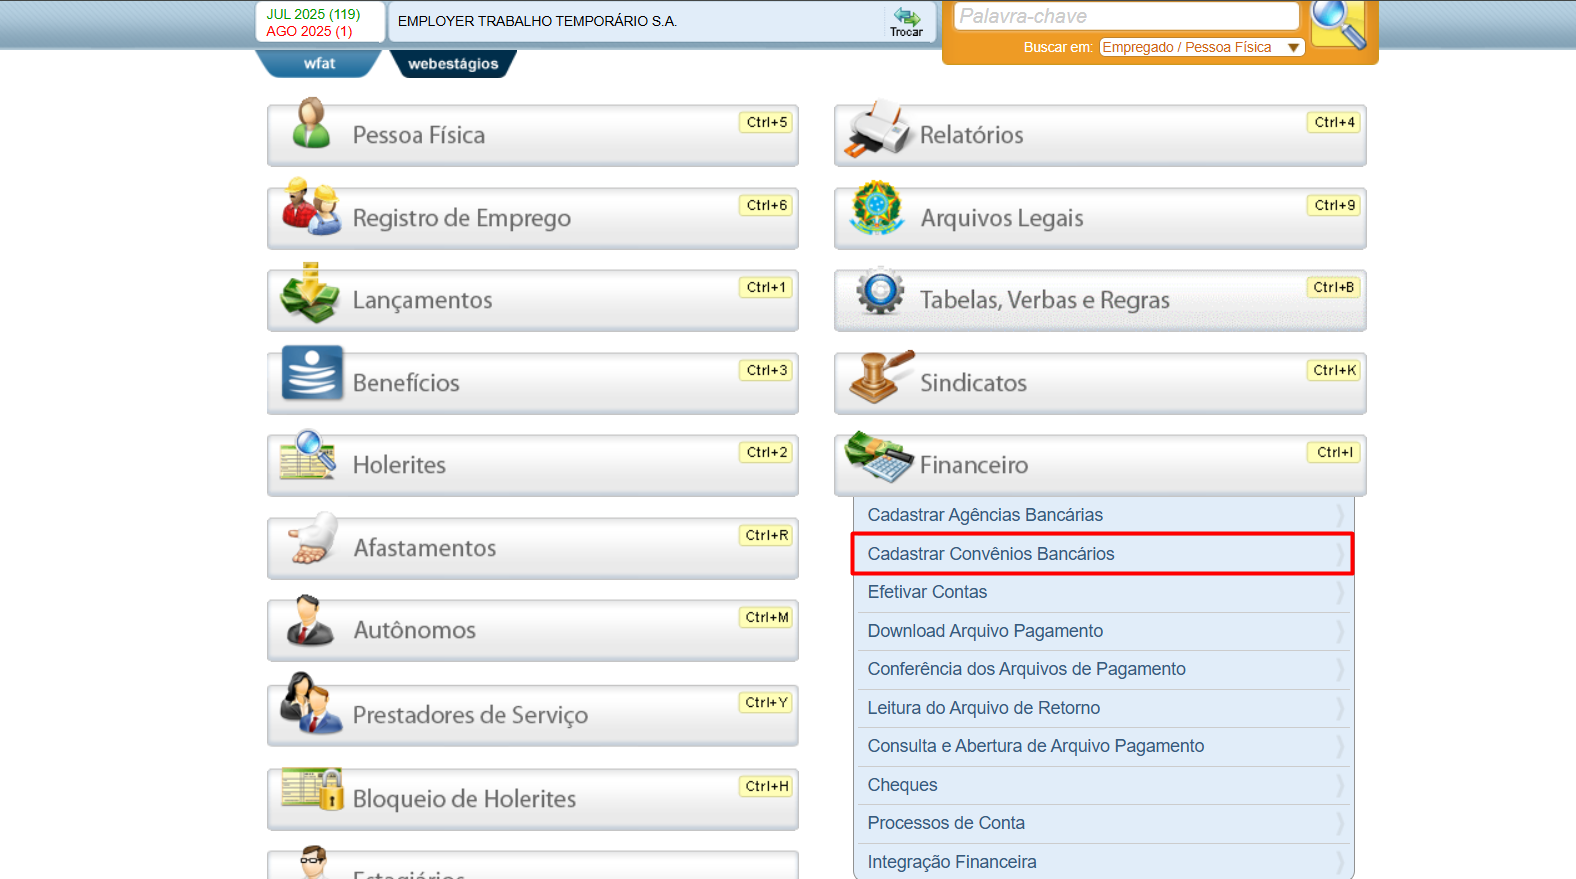
Task: Click the Ctrl+R shortcut badge
Action: (x=767, y=535)
